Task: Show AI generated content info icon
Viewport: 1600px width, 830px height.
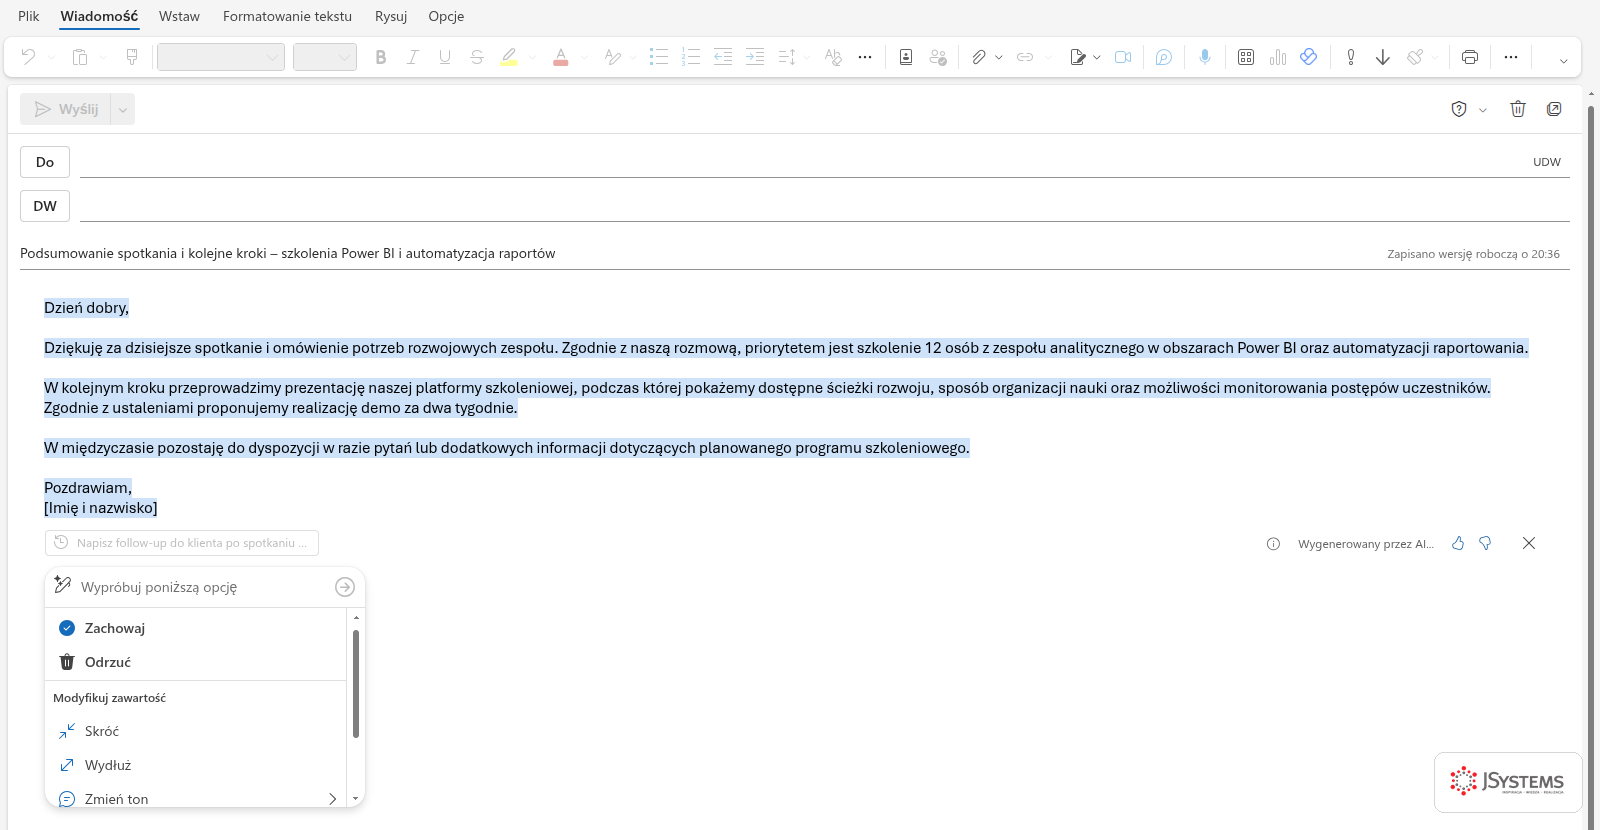Action: click(x=1273, y=544)
